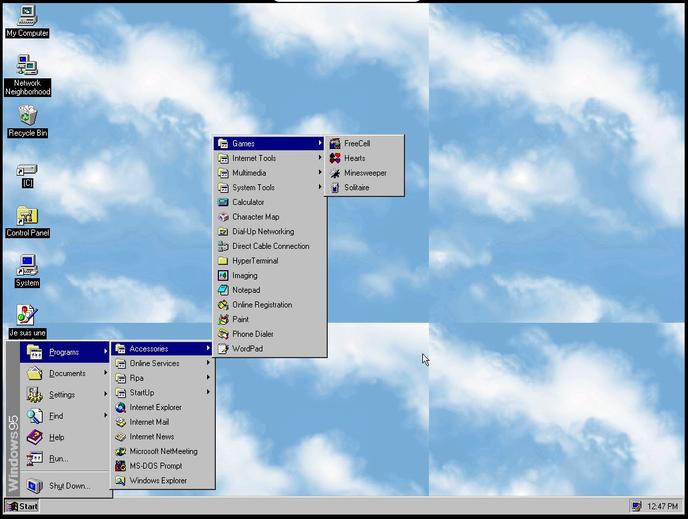Launch Hearts from the Games menu

coord(364,158)
